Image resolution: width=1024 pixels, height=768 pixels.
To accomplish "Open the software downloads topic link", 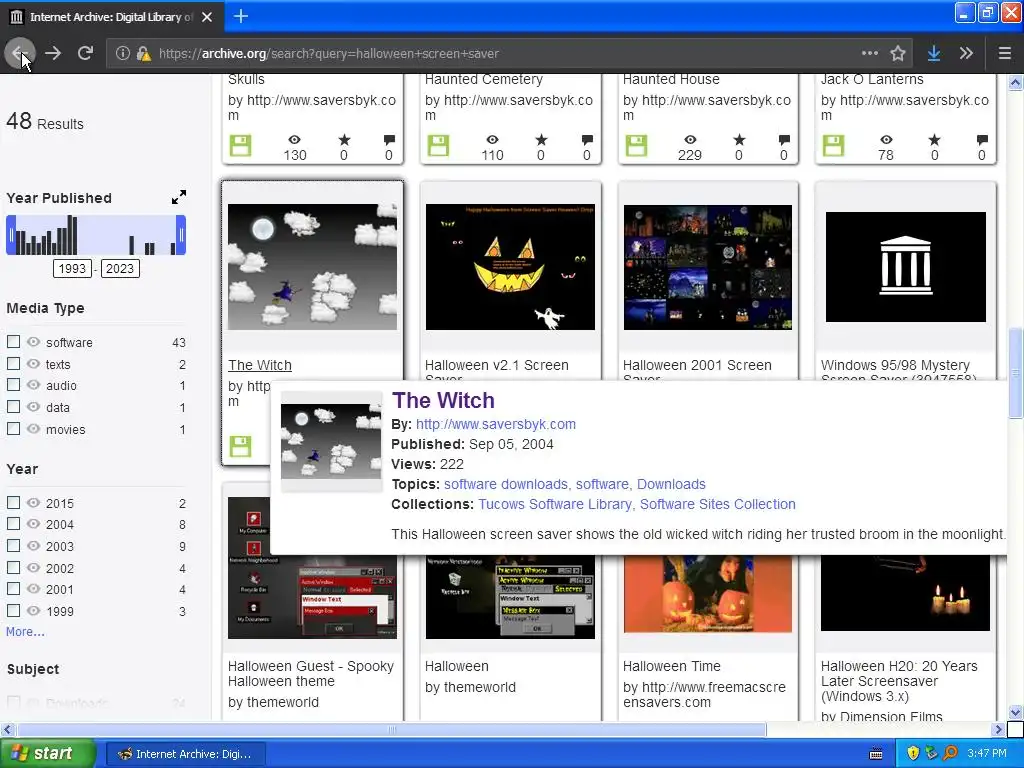I will (x=507, y=485).
